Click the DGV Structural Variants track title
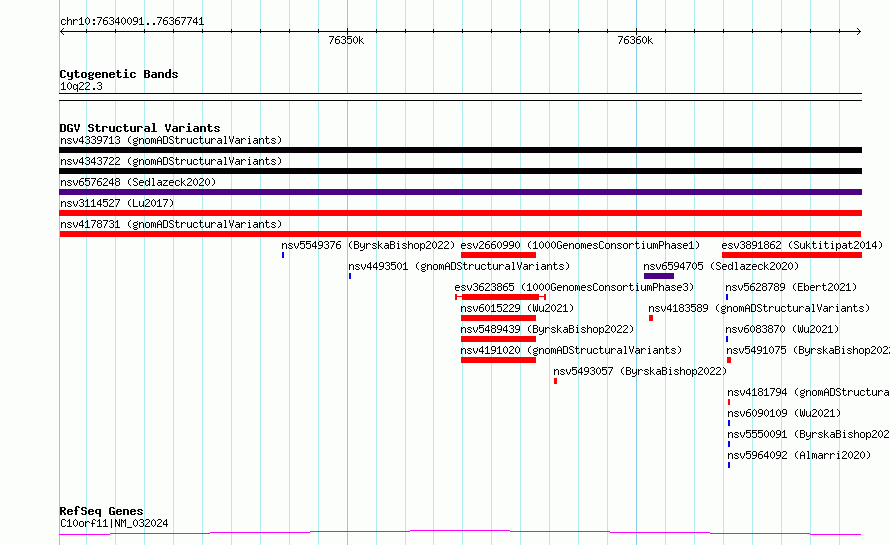 pyautogui.click(x=140, y=128)
